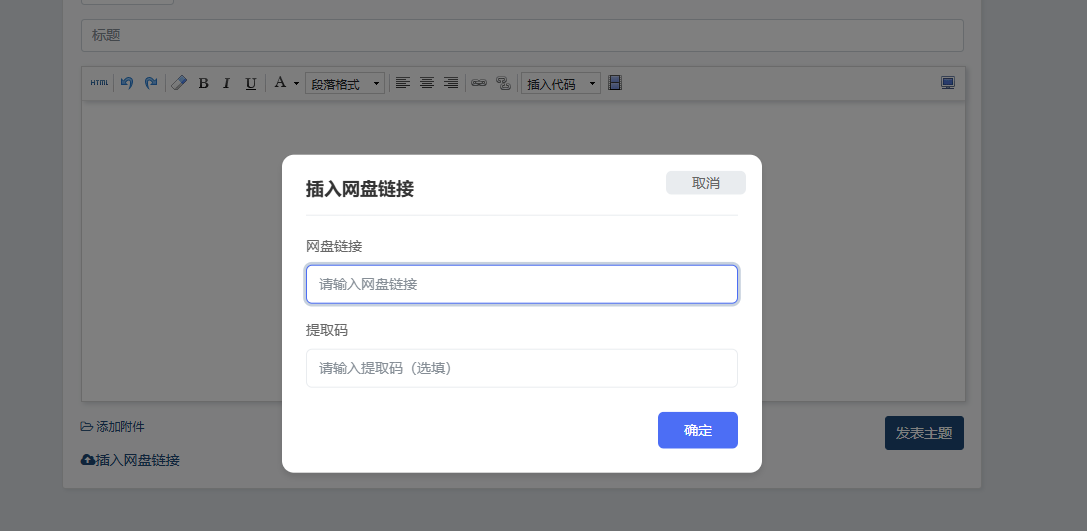This screenshot has width=1087, height=531.
Task: Click the 网盘链接 field label
Action: coord(334,246)
